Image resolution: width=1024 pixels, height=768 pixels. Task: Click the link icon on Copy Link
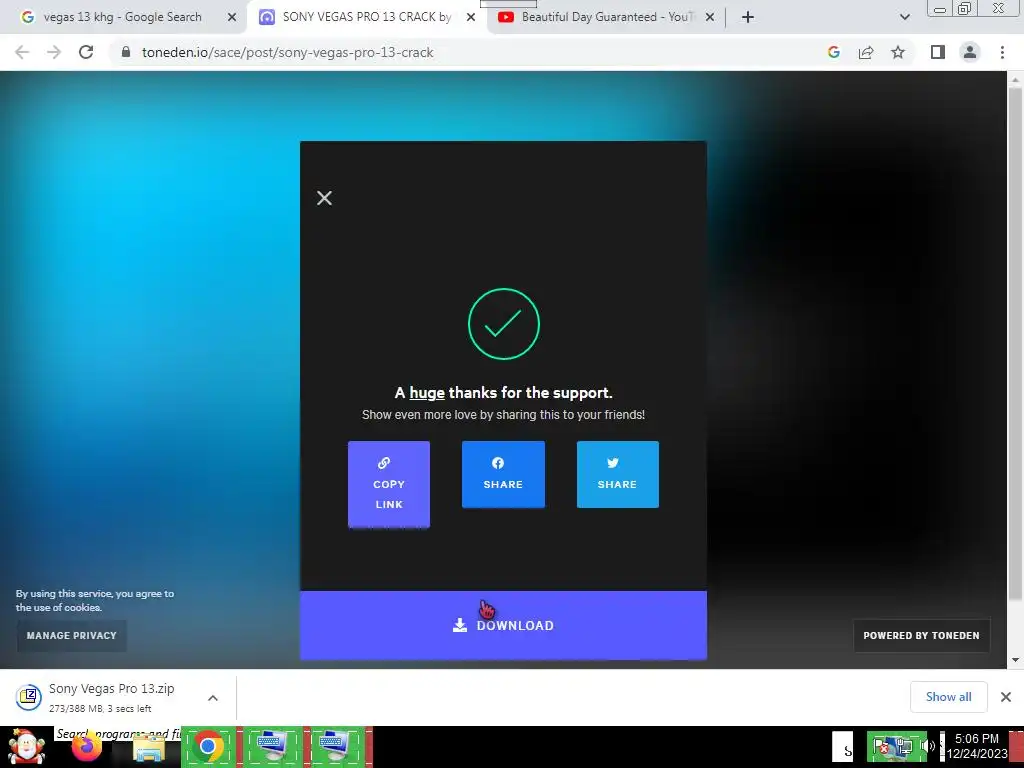click(384, 463)
